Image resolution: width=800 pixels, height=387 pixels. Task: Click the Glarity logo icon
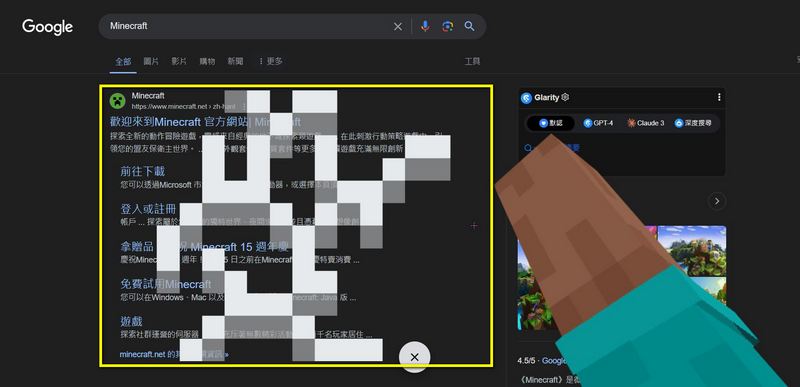[527, 98]
